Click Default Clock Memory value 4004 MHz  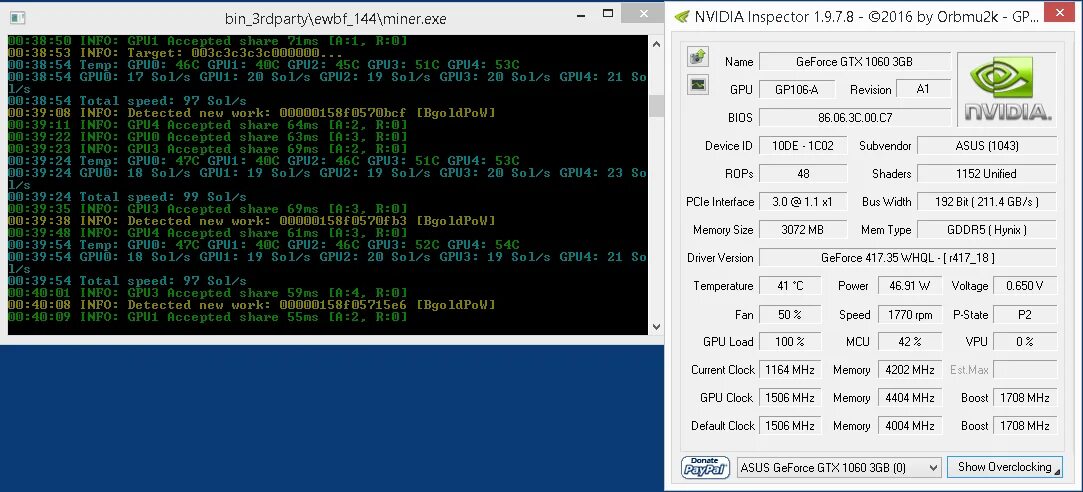(910, 426)
